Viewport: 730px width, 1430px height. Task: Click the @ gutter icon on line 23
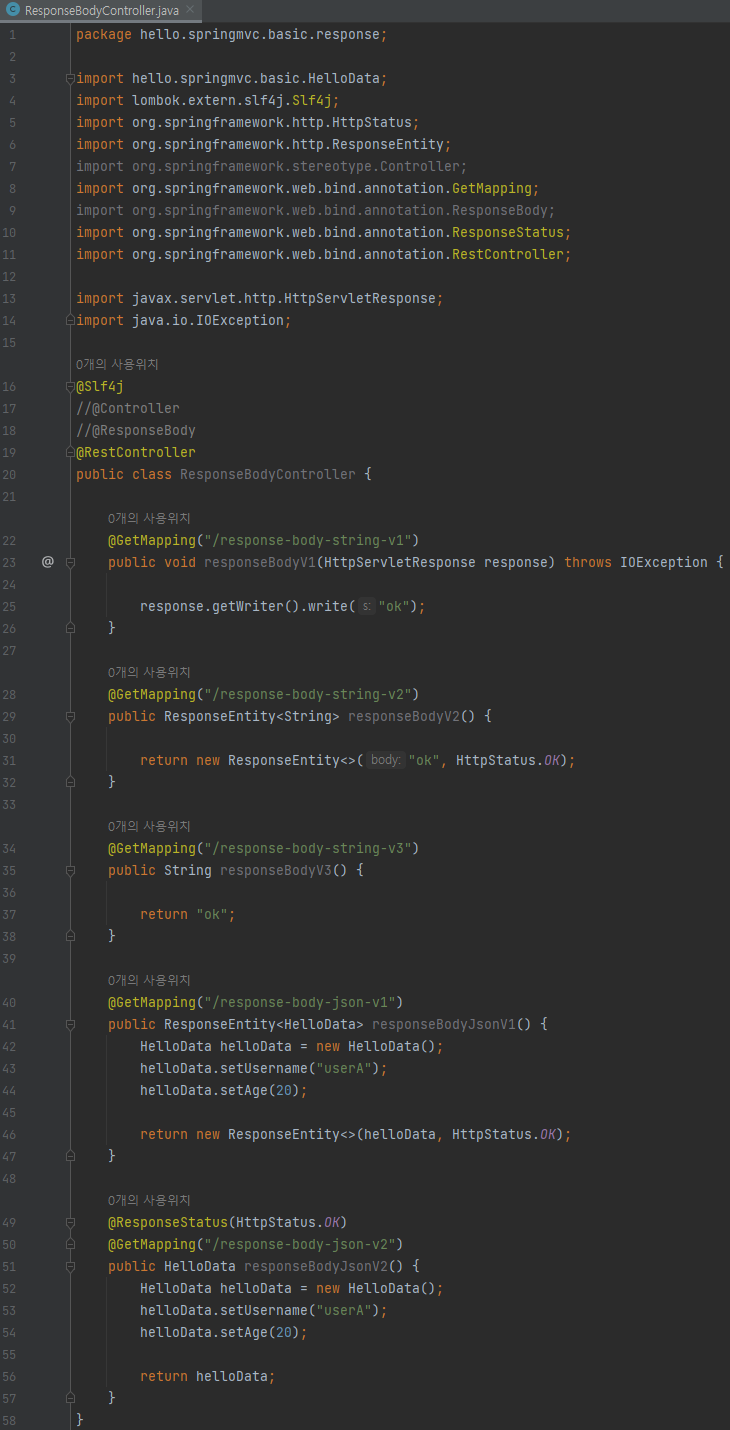[47, 562]
